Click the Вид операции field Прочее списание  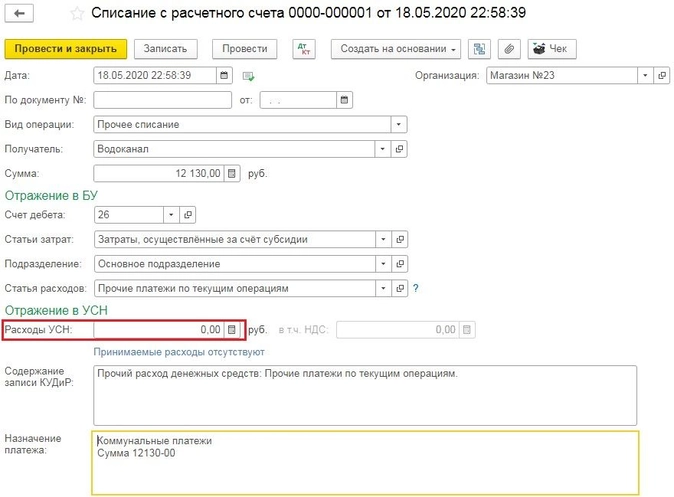coord(242,125)
